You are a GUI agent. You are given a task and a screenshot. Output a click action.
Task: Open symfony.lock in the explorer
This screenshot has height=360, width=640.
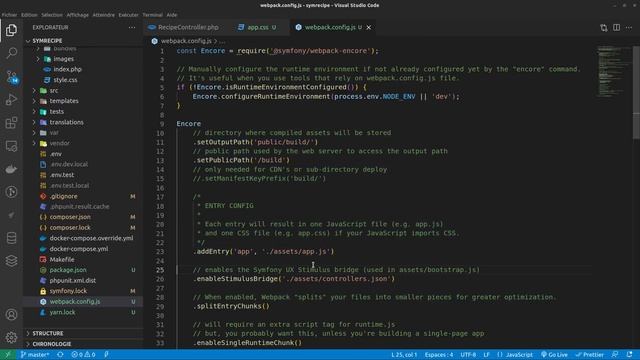(68, 291)
